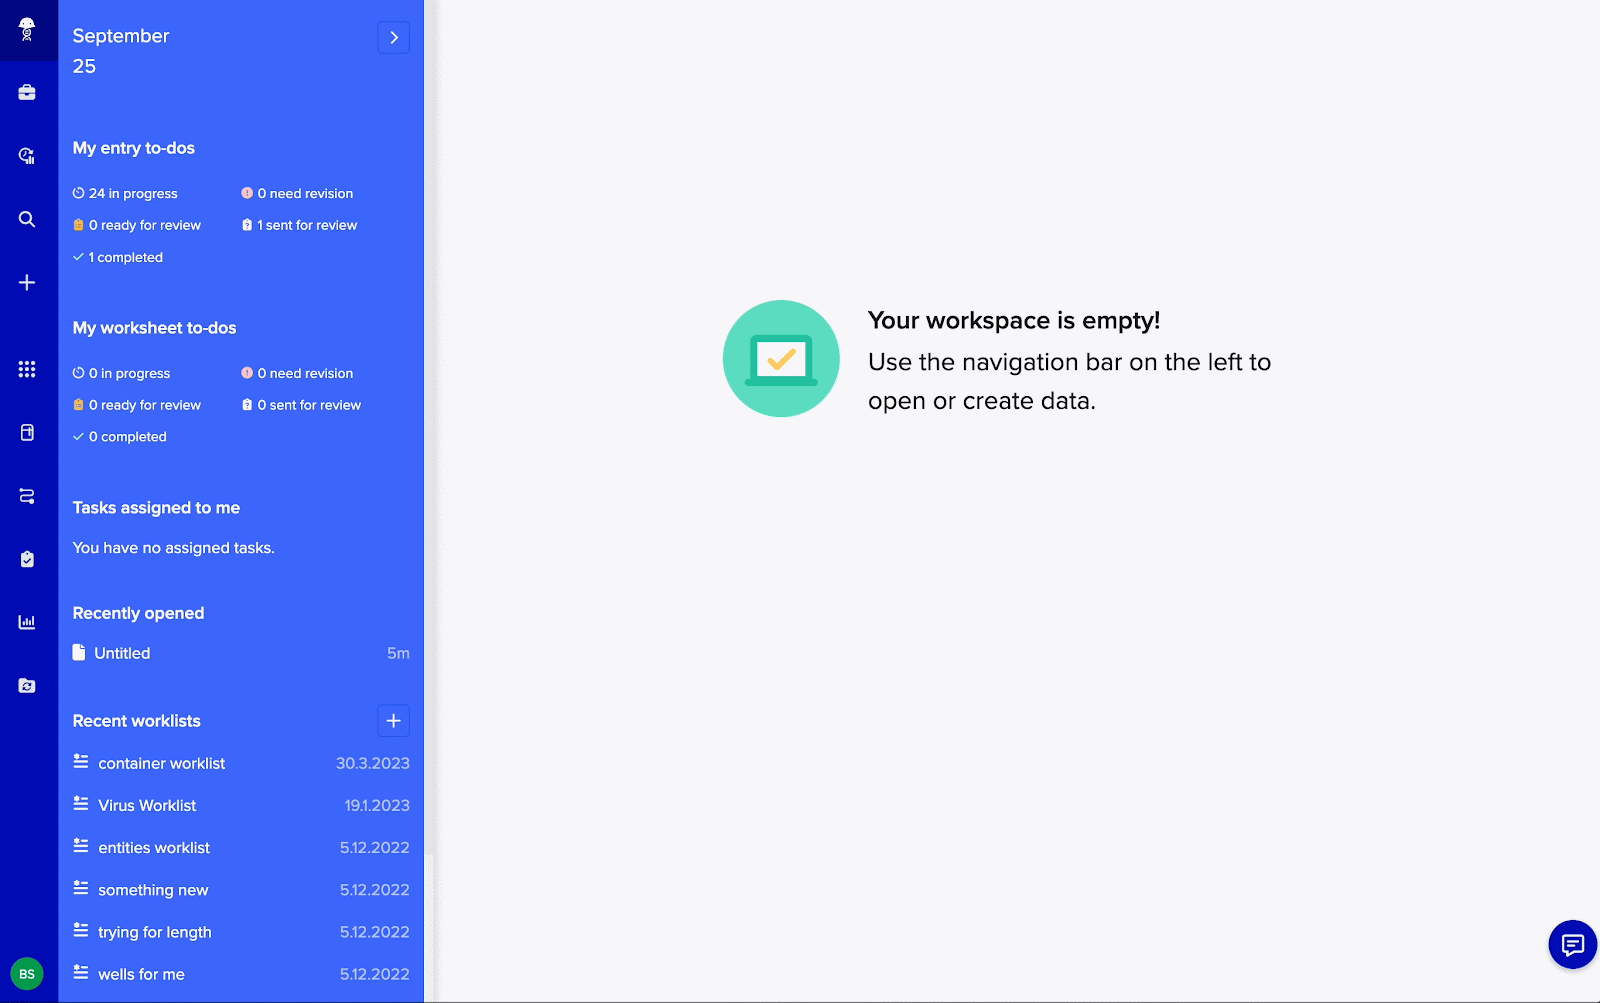
Task: Open the clipboard tasks icon in sidebar
Action: pyautogui.click(x=27, y=558)
